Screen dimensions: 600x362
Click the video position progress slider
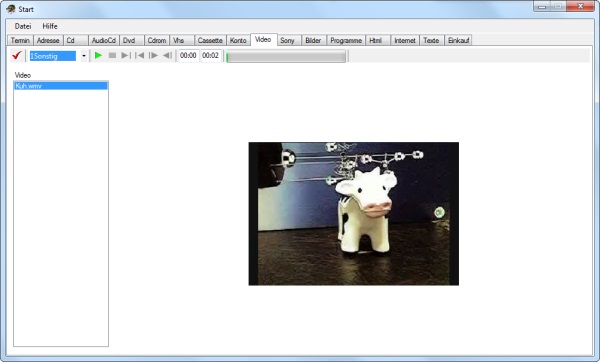pyautogui.click(x=286, y=57)
